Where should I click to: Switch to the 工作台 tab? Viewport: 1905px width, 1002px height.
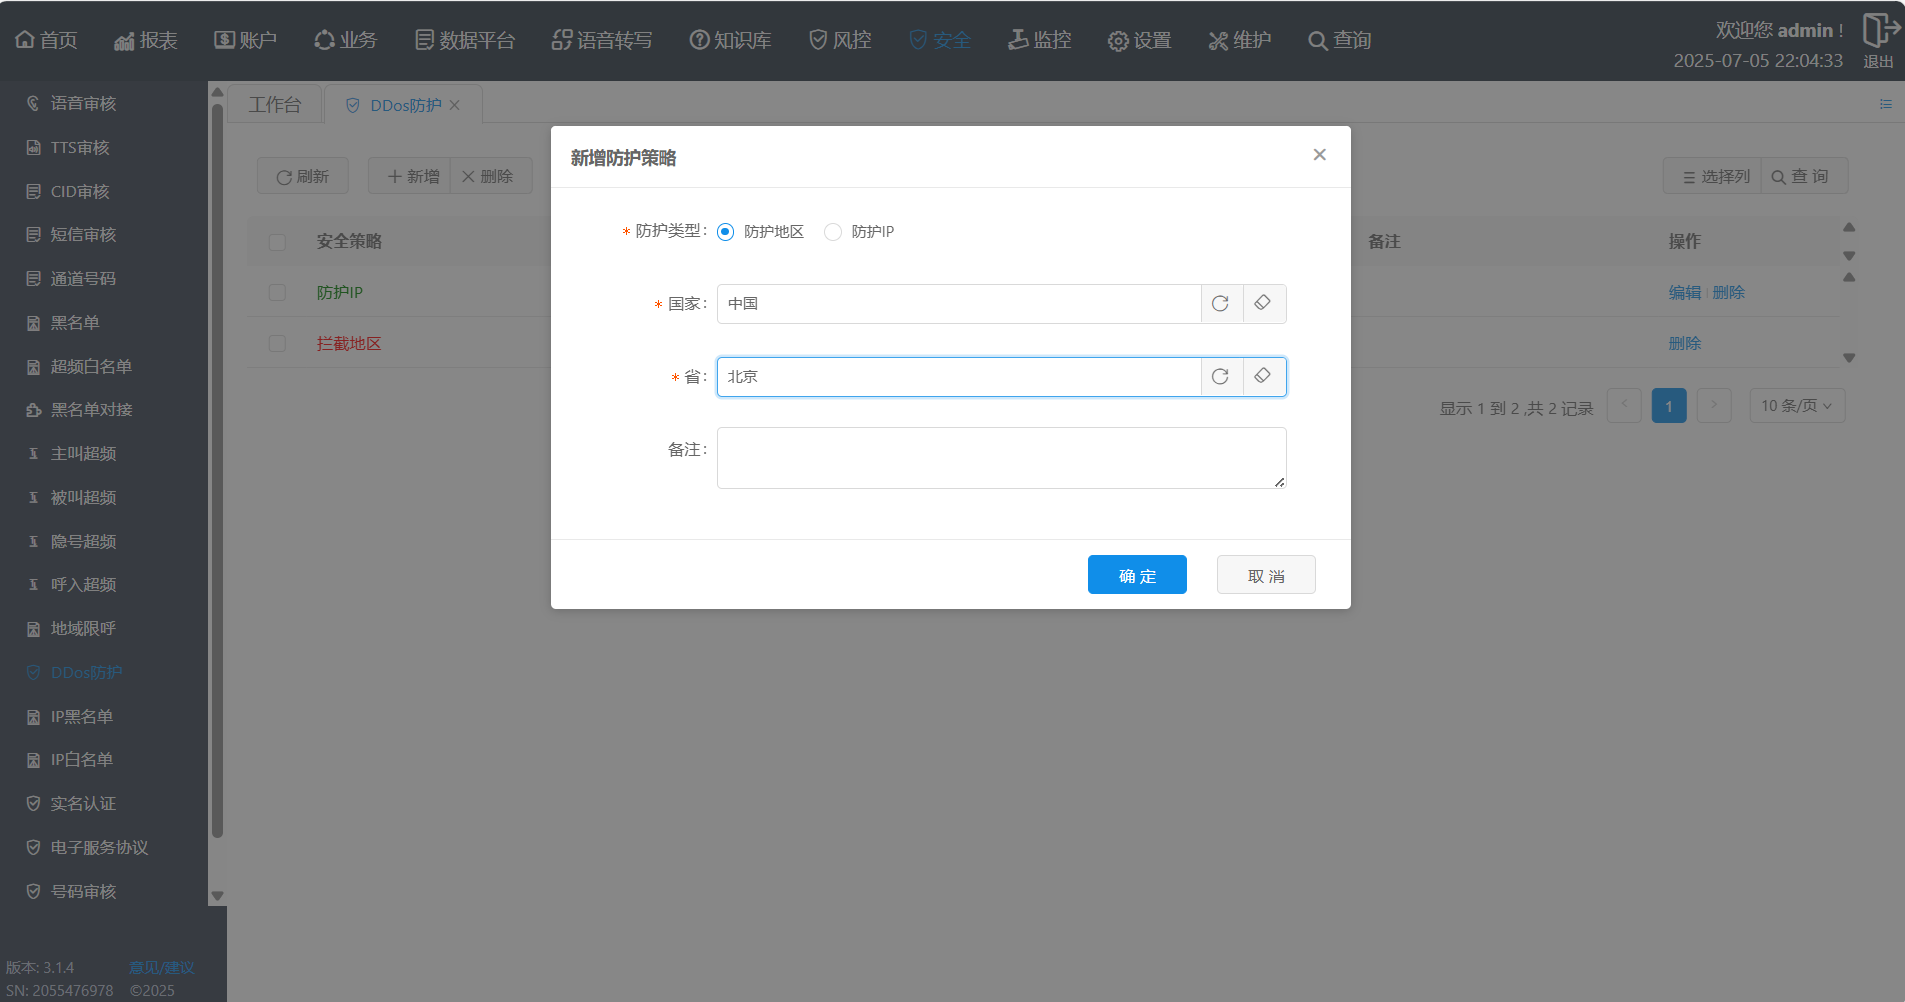(x=275, y=105)
